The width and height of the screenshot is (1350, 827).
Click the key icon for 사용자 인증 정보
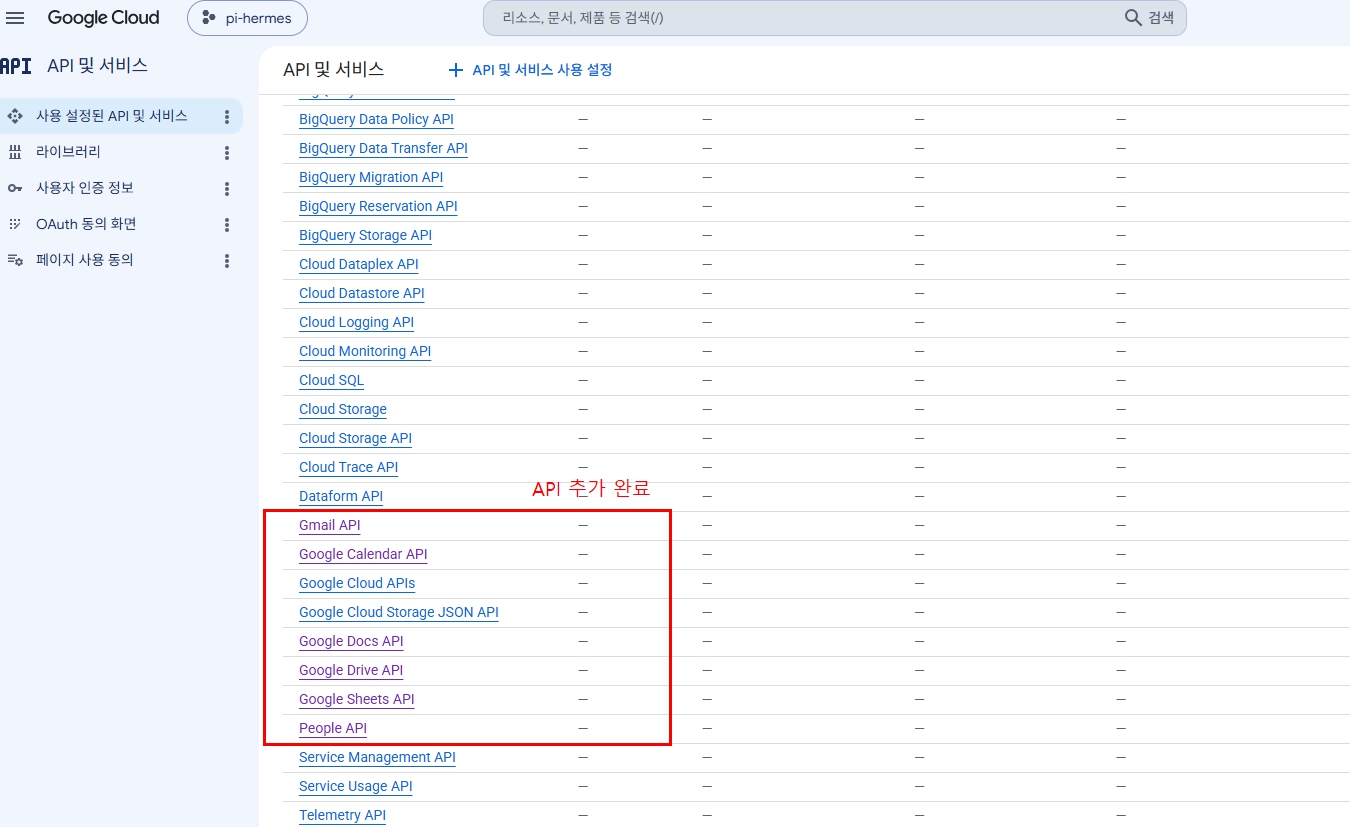(15, 188)
